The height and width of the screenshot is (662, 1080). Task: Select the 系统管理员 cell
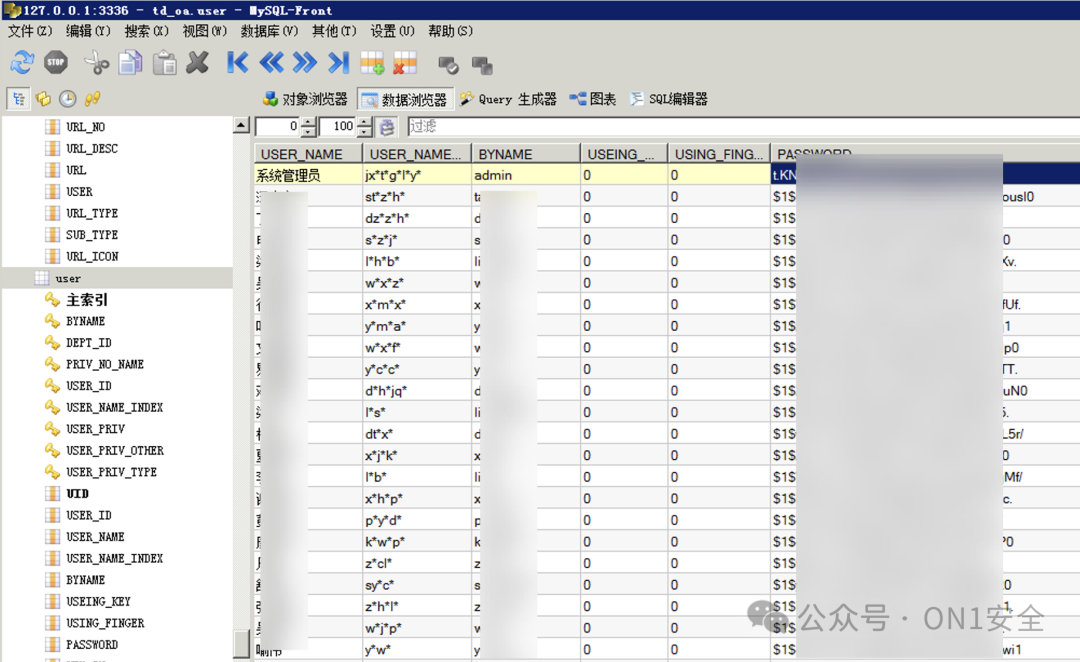click(308, 175)
